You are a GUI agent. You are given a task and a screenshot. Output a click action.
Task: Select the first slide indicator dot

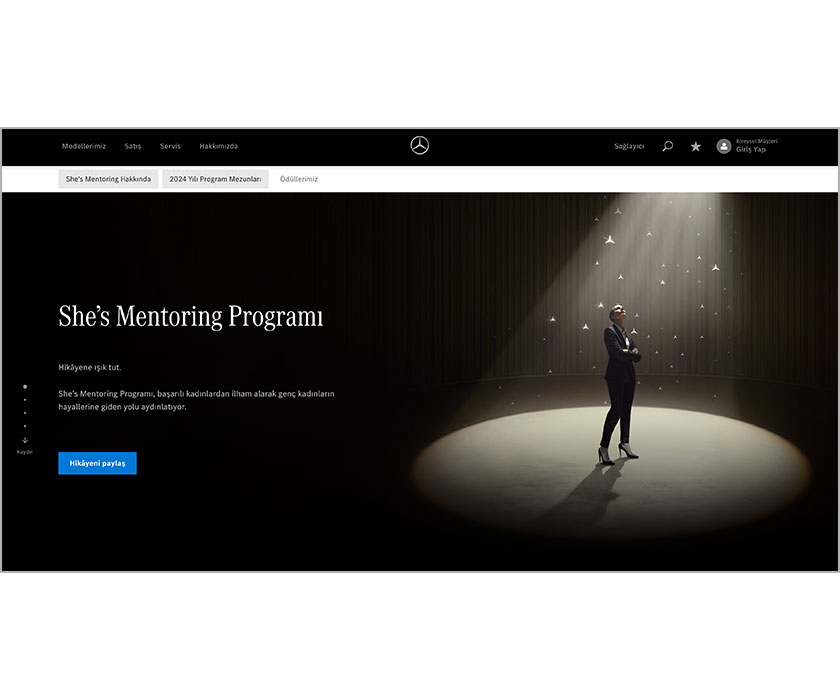click(x=25, y=386)
